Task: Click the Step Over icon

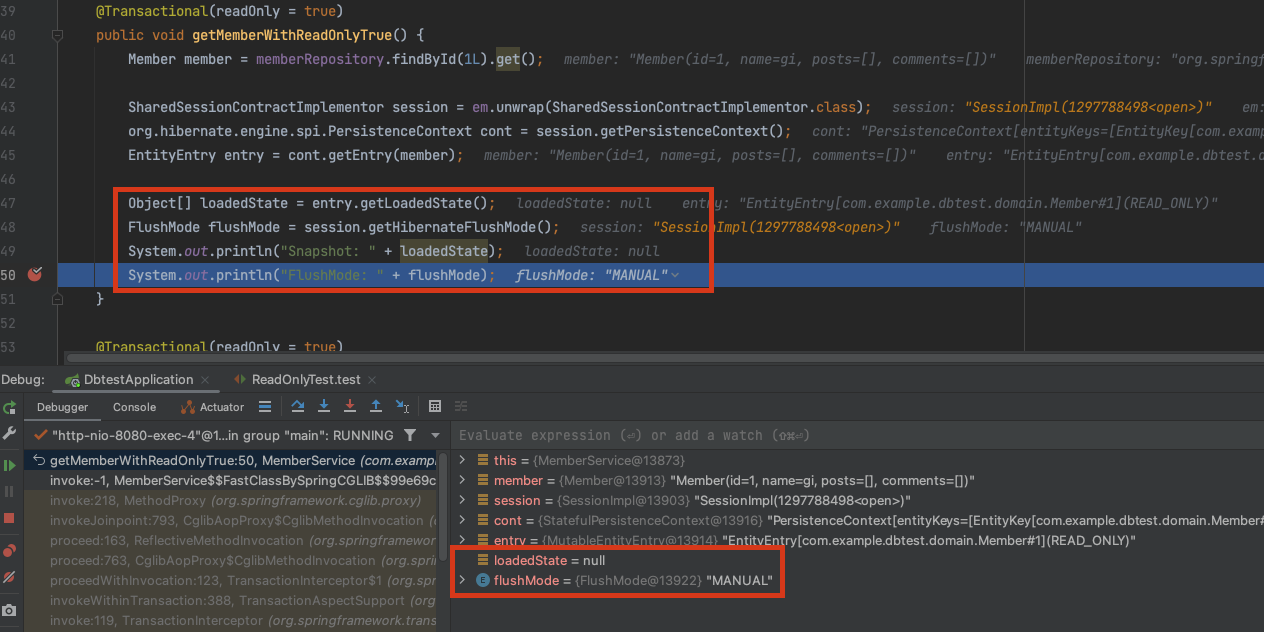Action: (298, 406)
